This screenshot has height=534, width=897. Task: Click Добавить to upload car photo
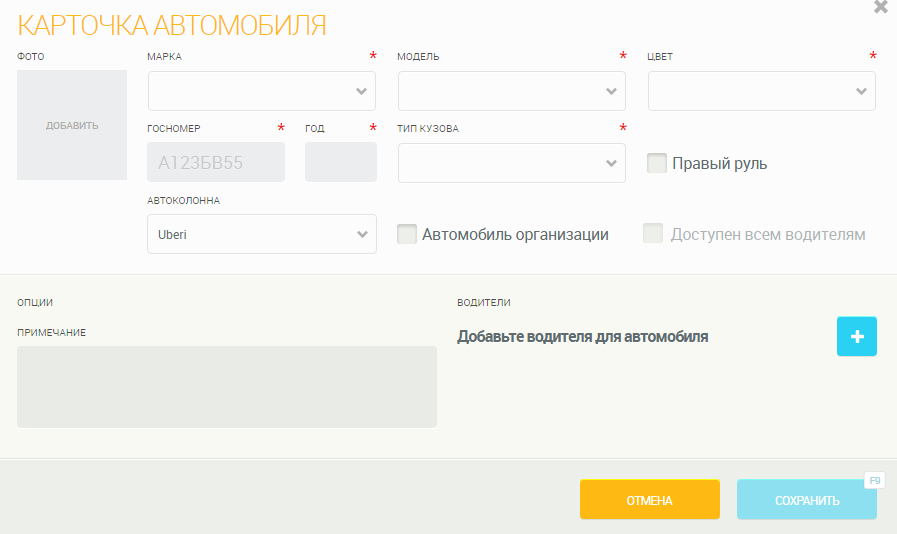pos(72,125)
